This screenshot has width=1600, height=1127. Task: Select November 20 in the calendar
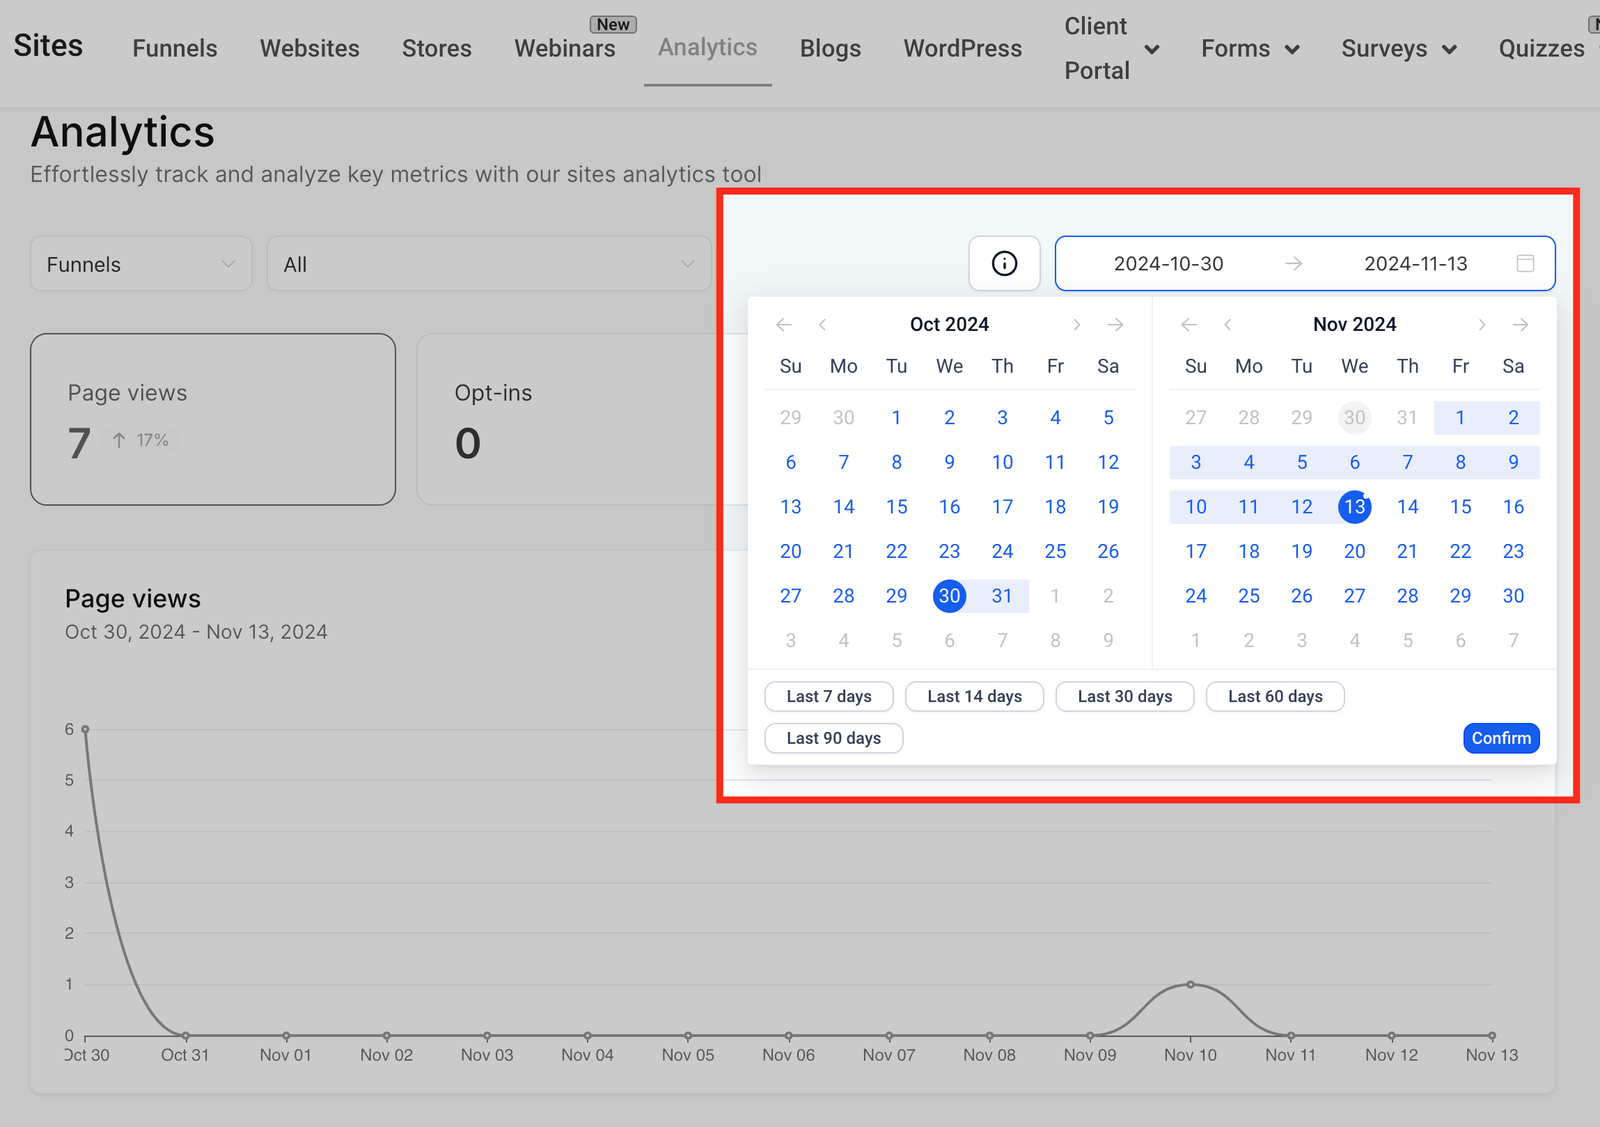(x=1354, y=551)
